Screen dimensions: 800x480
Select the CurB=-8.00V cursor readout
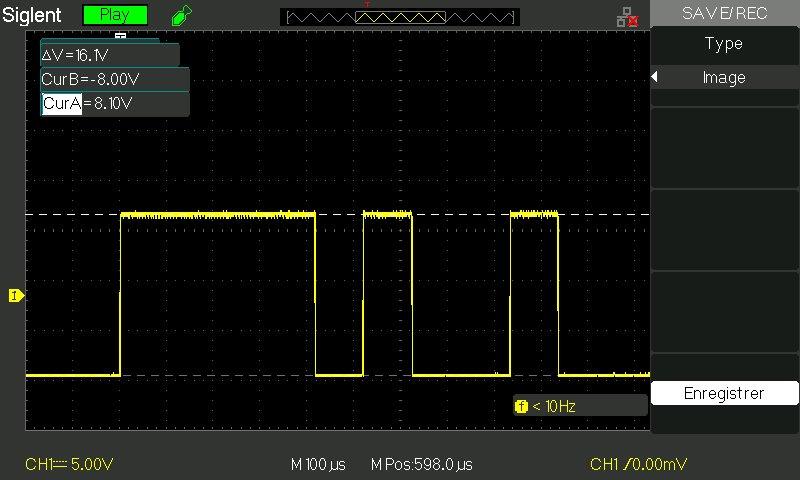click(x=113, y=80)
